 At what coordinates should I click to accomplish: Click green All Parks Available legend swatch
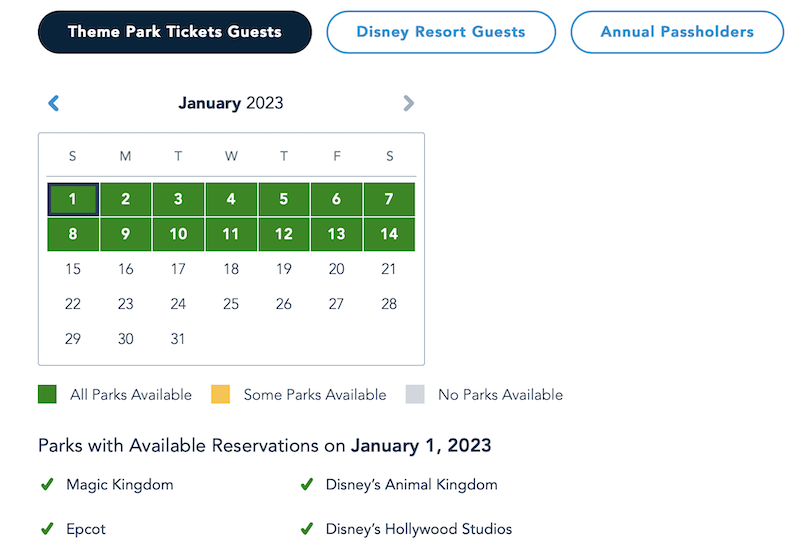47,395
